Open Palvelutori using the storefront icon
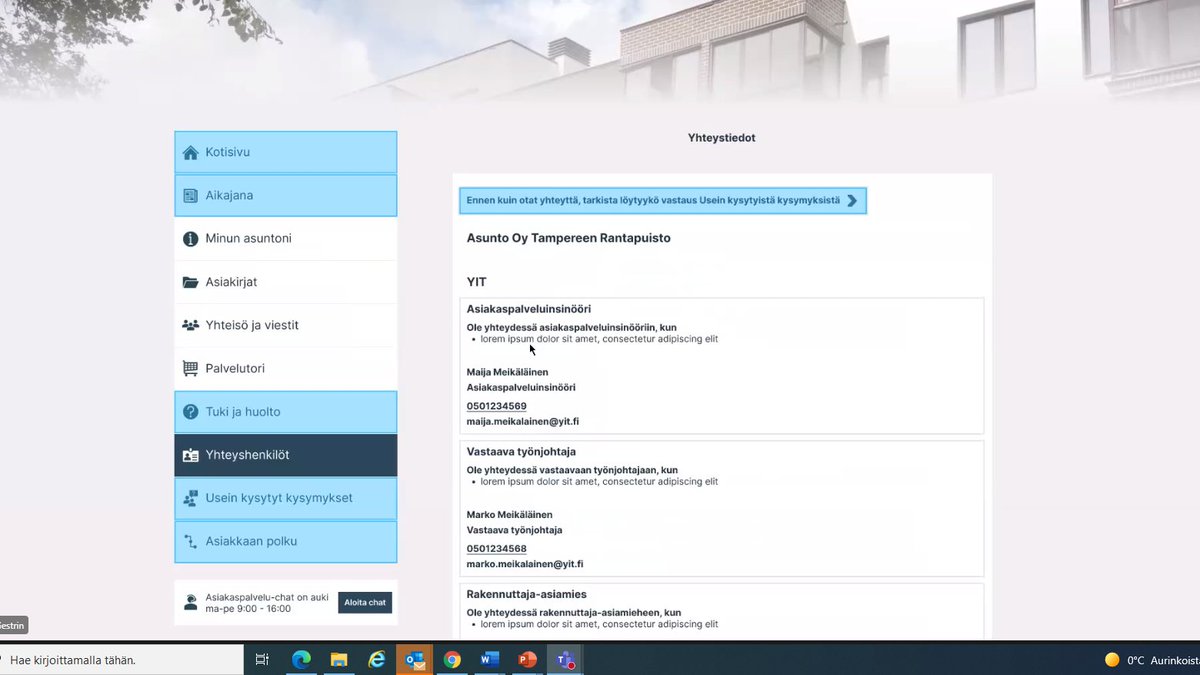This screenshot has width=1200, height=675. (x=190, y=368)
